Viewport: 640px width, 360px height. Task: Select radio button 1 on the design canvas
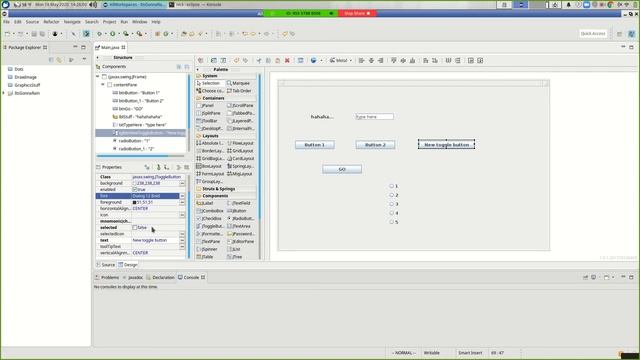click(391, 186)
